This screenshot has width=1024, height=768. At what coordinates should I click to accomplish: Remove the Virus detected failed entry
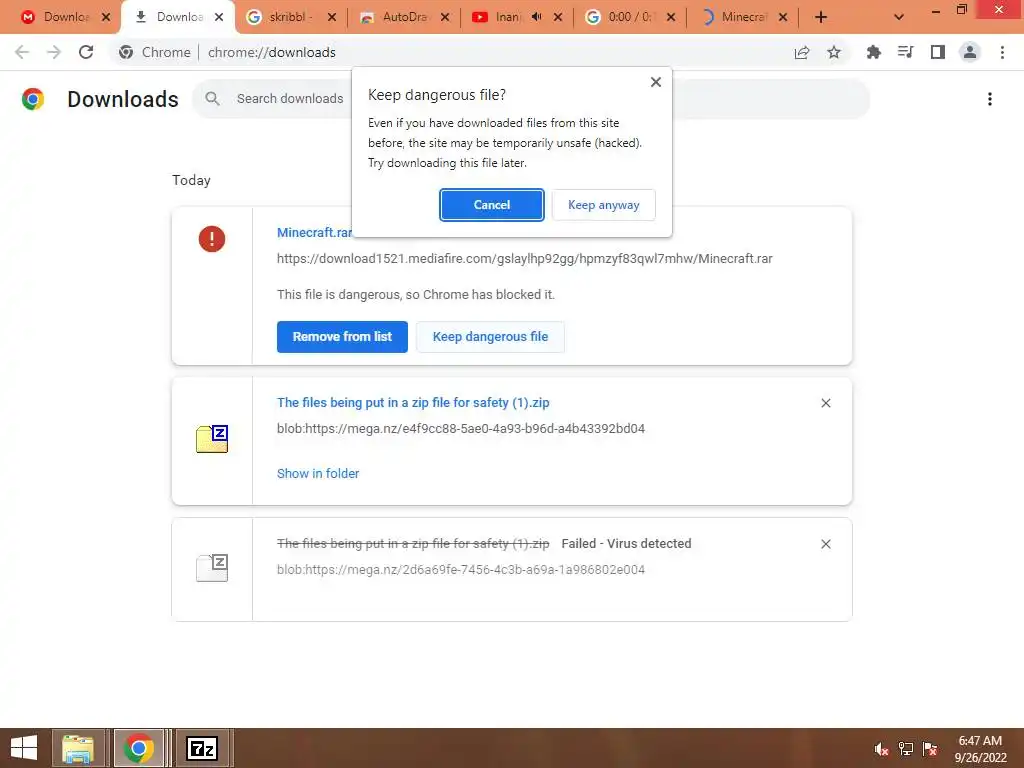tap(825, 544)
